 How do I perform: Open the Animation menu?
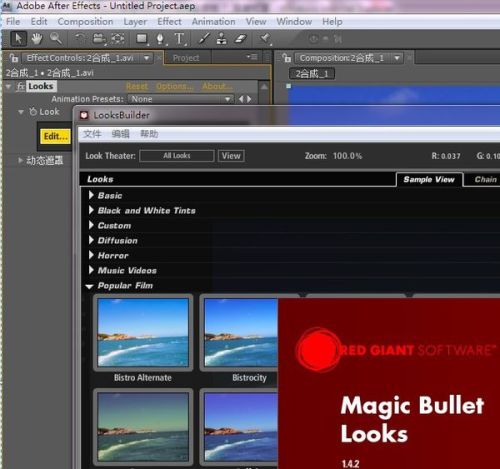[x=213, y=22]
